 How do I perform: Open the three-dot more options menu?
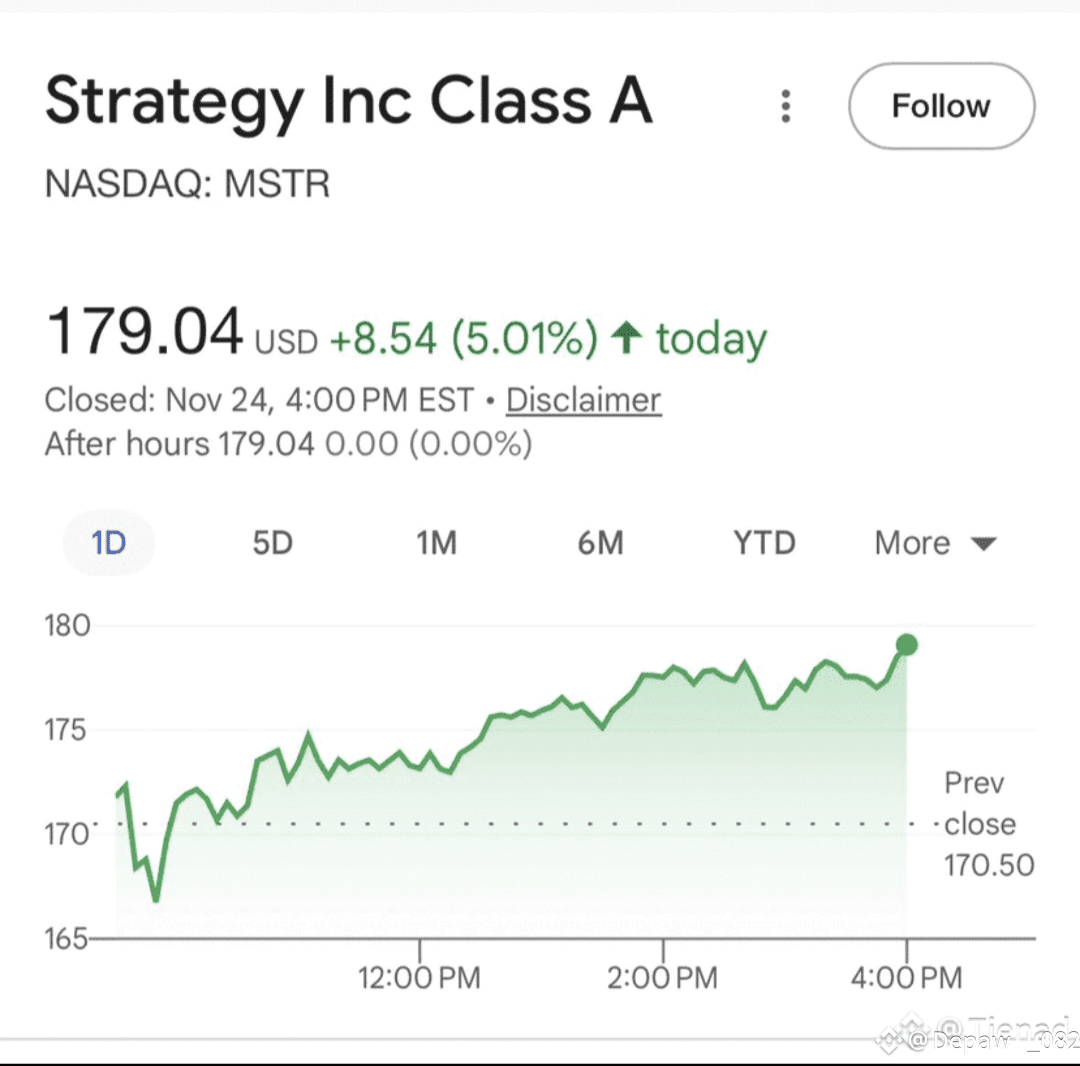click(786, 106)
